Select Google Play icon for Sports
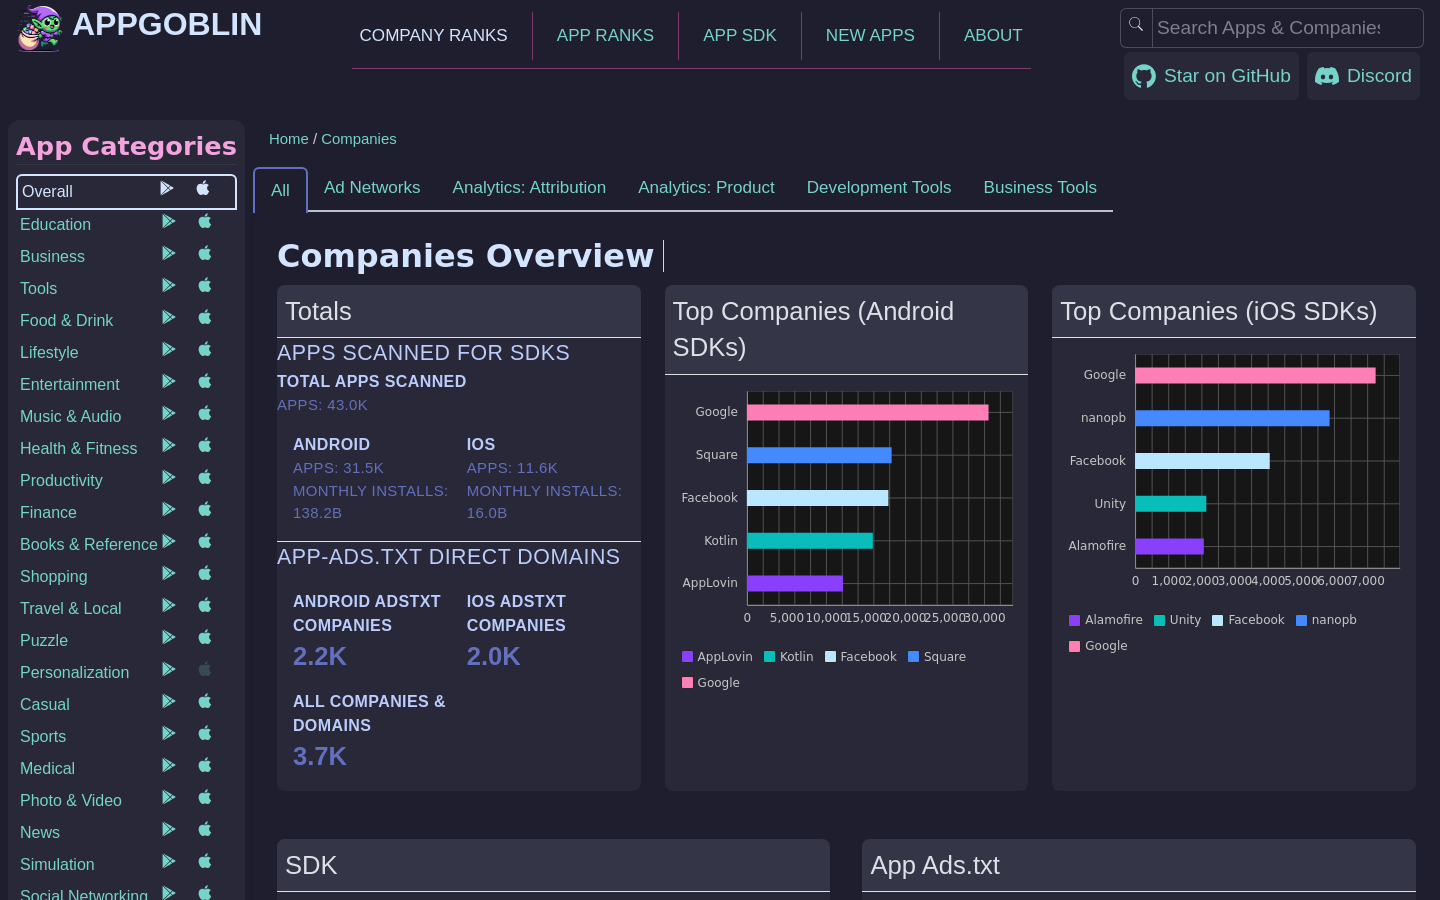 pos(169,734)
